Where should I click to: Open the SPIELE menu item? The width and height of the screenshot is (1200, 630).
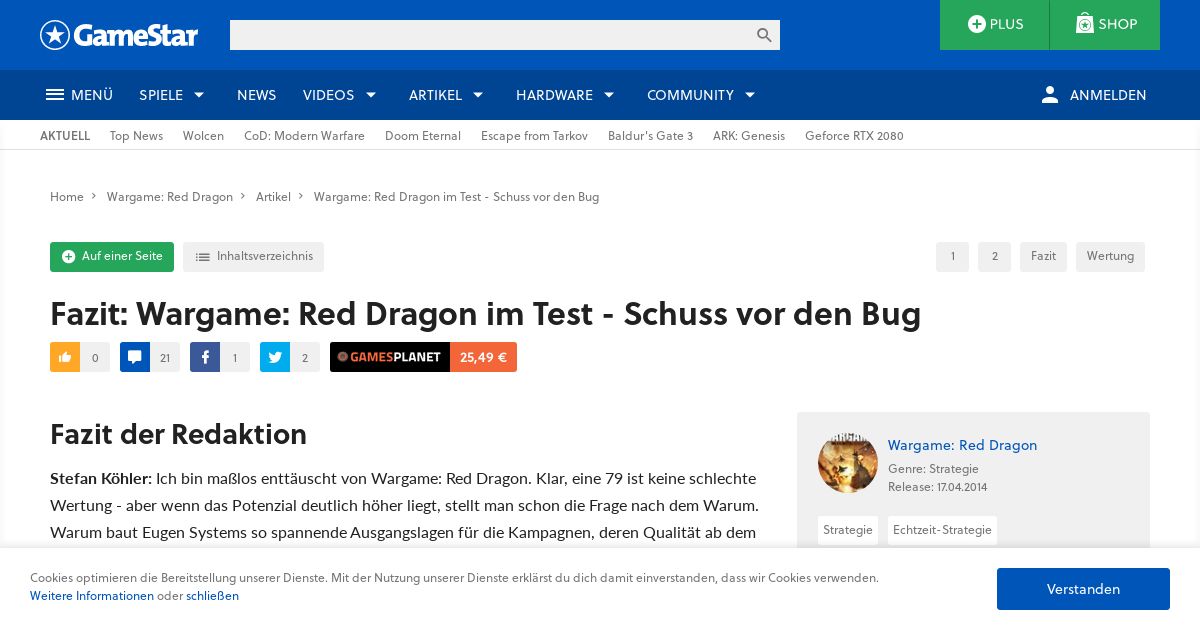[x=161, y=95]
